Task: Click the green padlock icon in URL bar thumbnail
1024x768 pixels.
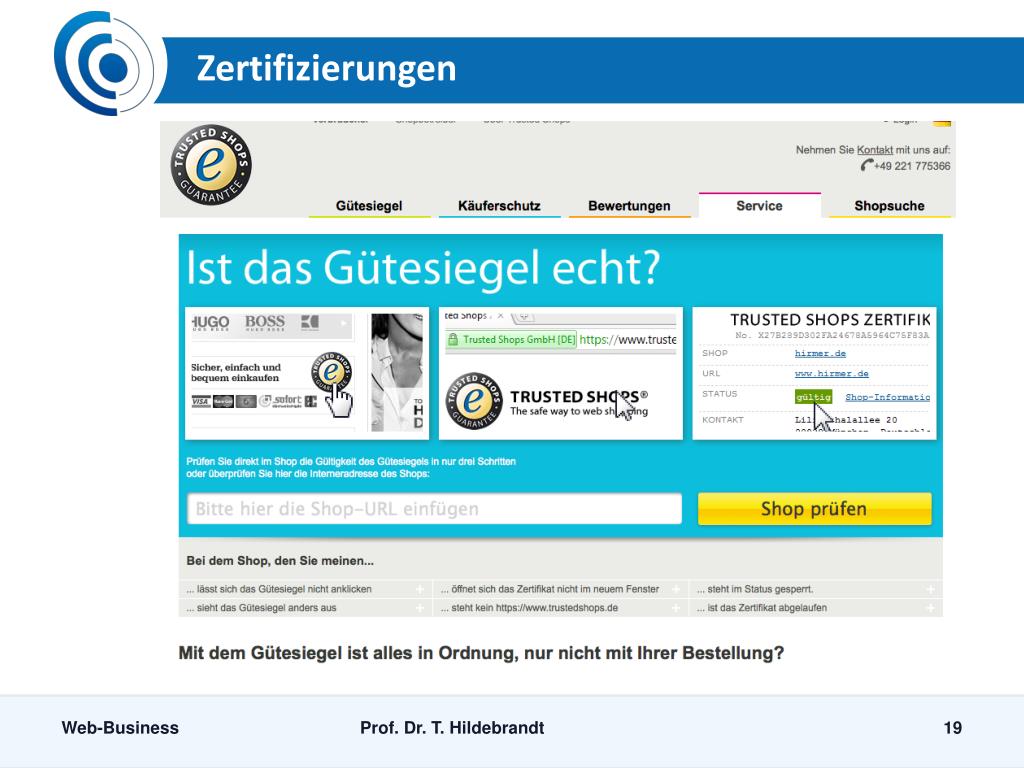Action: pos(453,340)
